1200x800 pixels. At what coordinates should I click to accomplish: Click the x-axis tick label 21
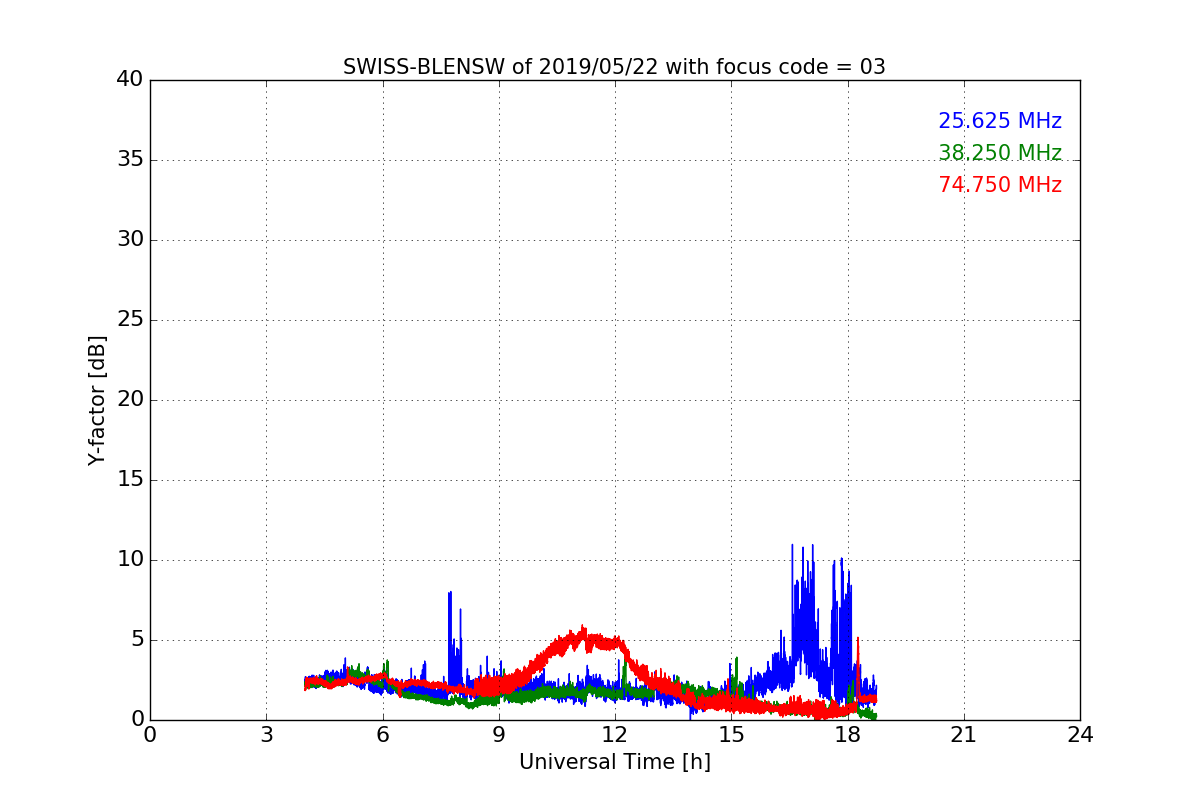964,734
